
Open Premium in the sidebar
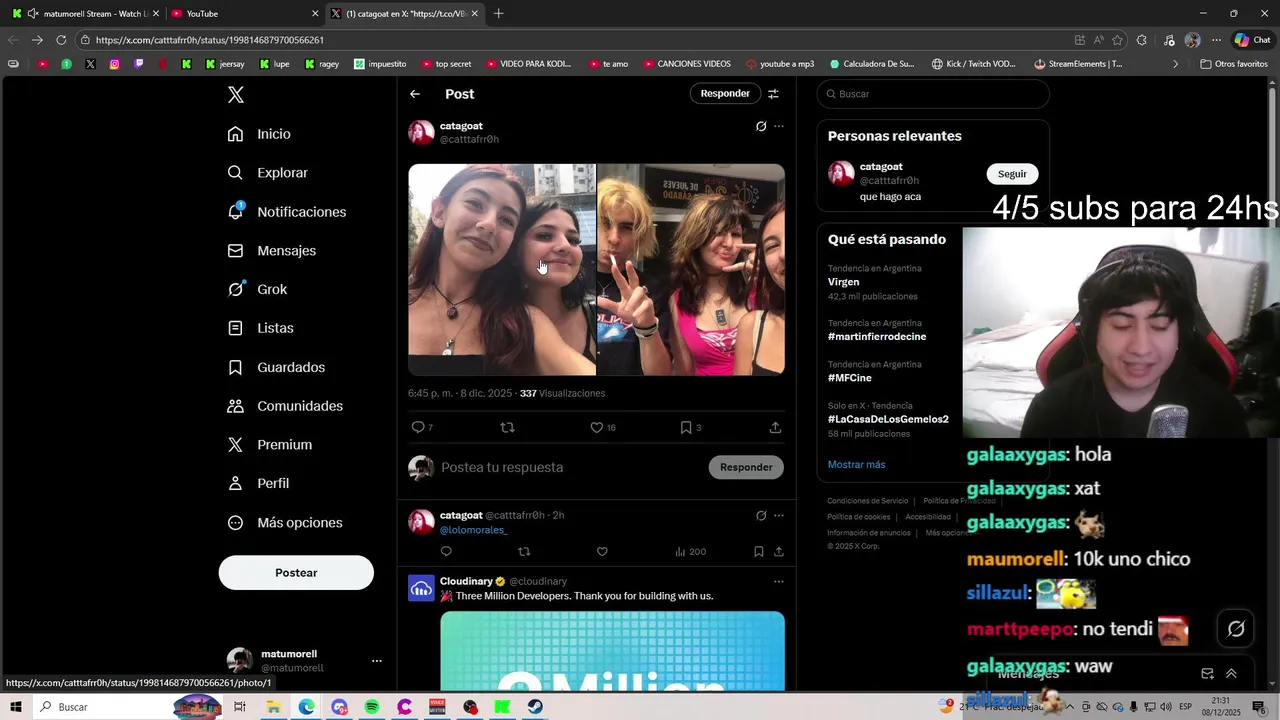[x=269, y=445]
